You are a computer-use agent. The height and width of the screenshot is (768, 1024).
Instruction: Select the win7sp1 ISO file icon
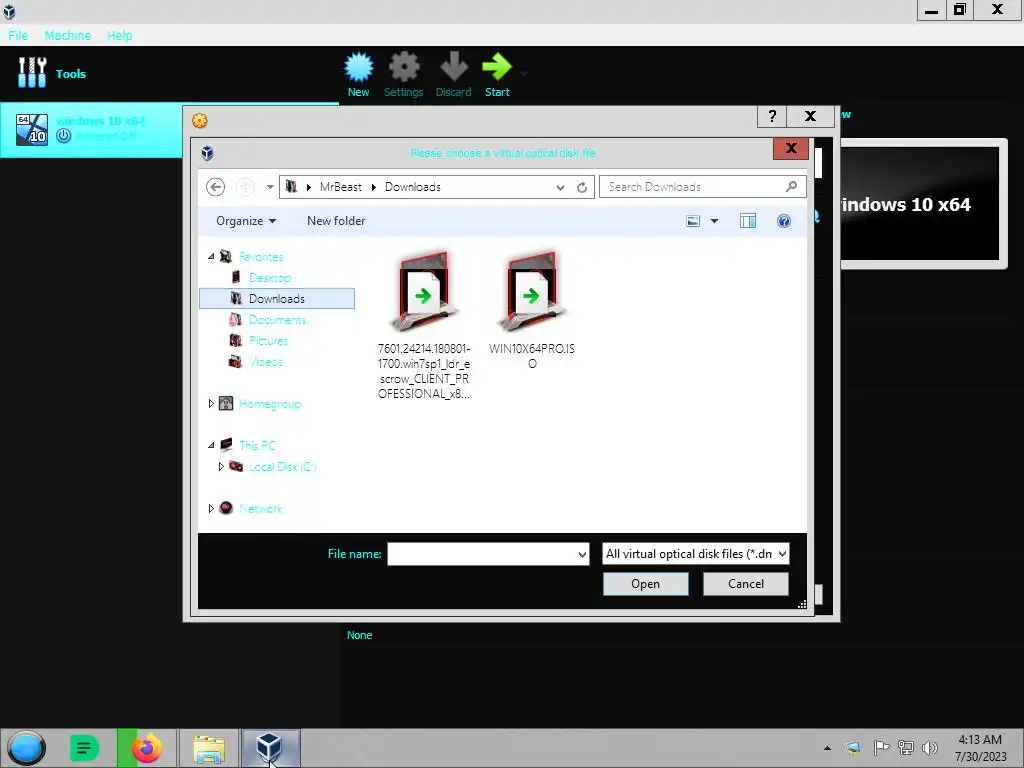click(424, 293)
